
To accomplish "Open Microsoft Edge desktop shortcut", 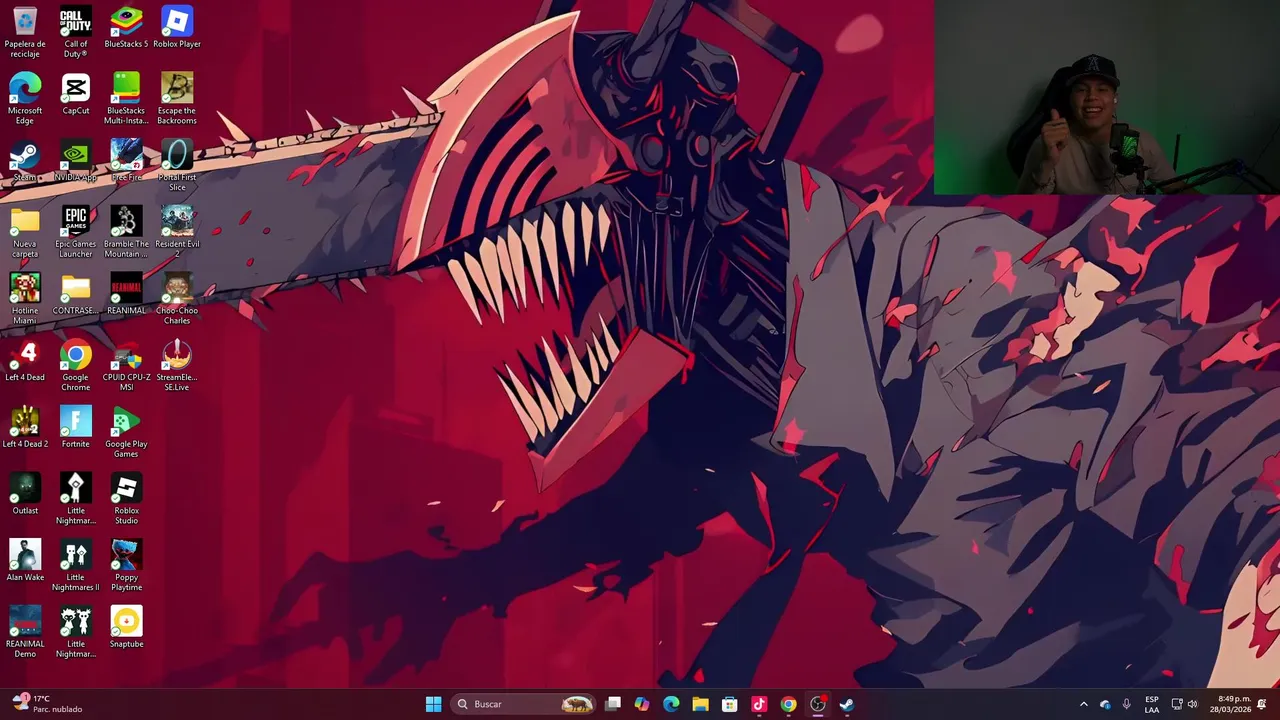I will (25, 98).
